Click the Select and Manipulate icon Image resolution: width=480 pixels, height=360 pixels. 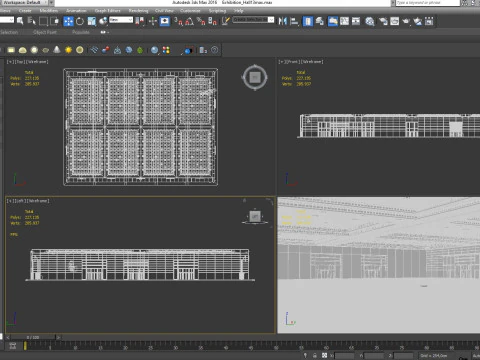pyautogui.click(x=153, y=21)
